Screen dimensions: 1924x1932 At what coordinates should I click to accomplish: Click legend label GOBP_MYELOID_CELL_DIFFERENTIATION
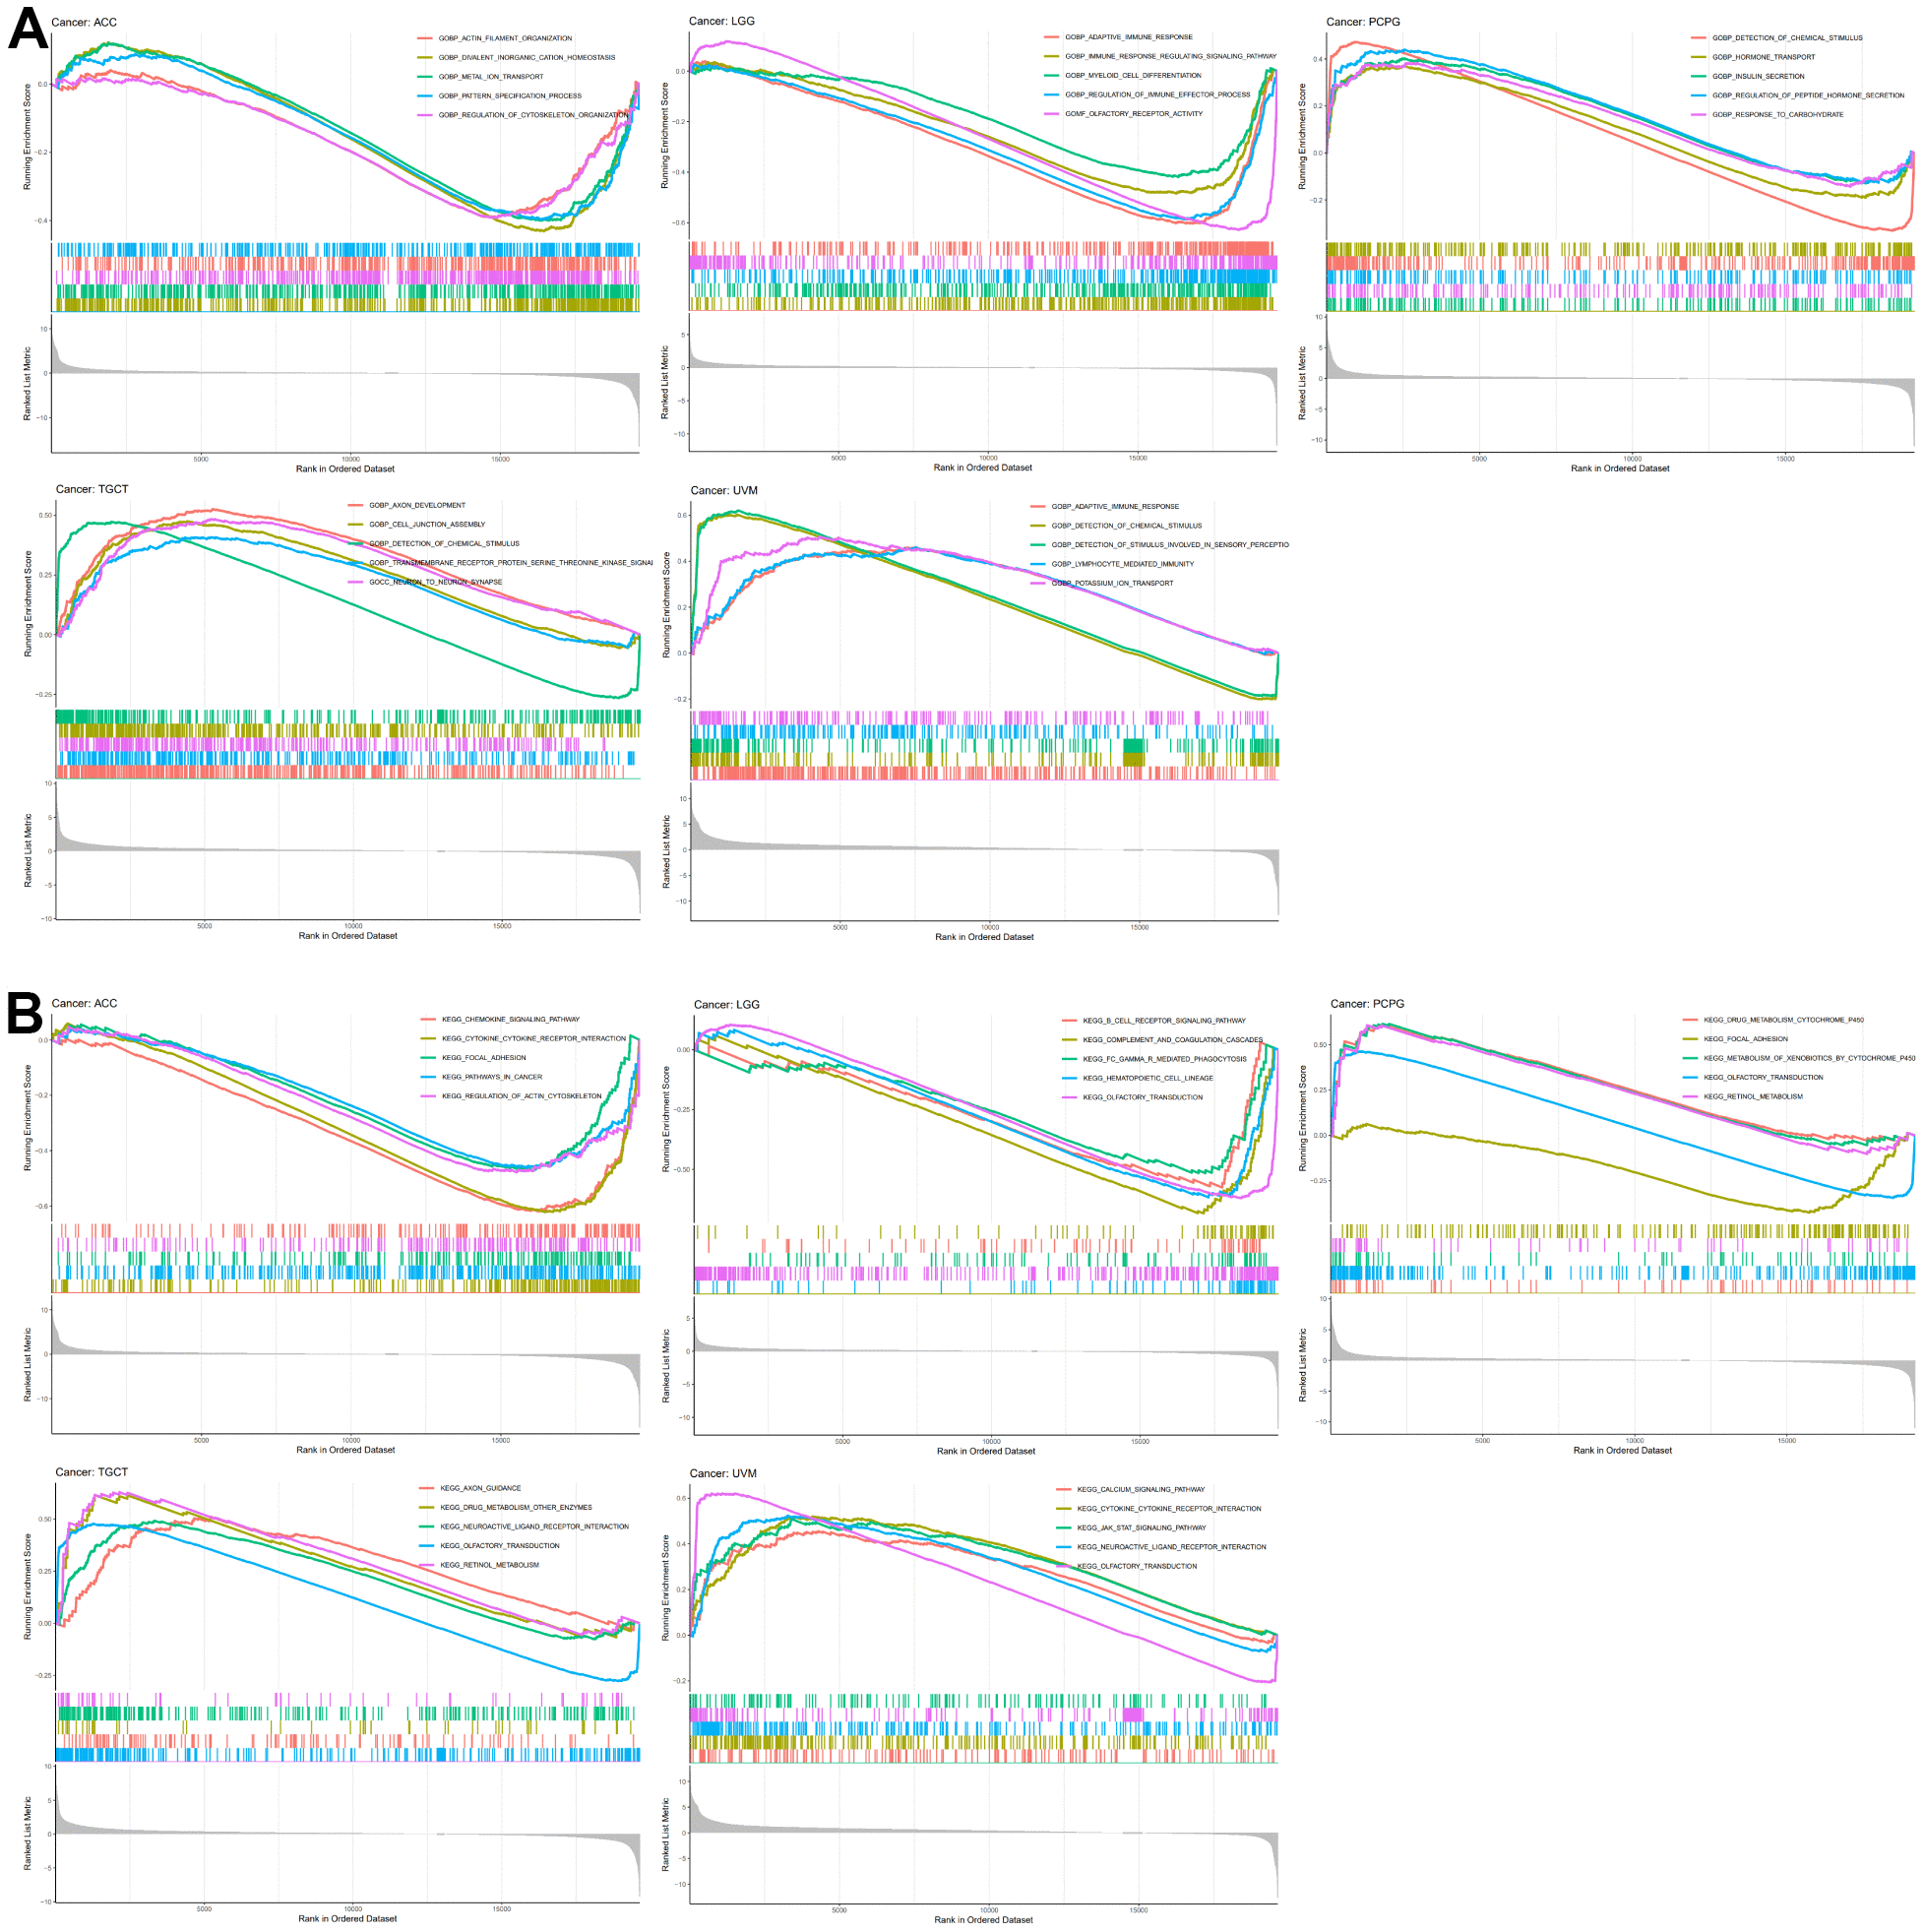pos(1133,75)
